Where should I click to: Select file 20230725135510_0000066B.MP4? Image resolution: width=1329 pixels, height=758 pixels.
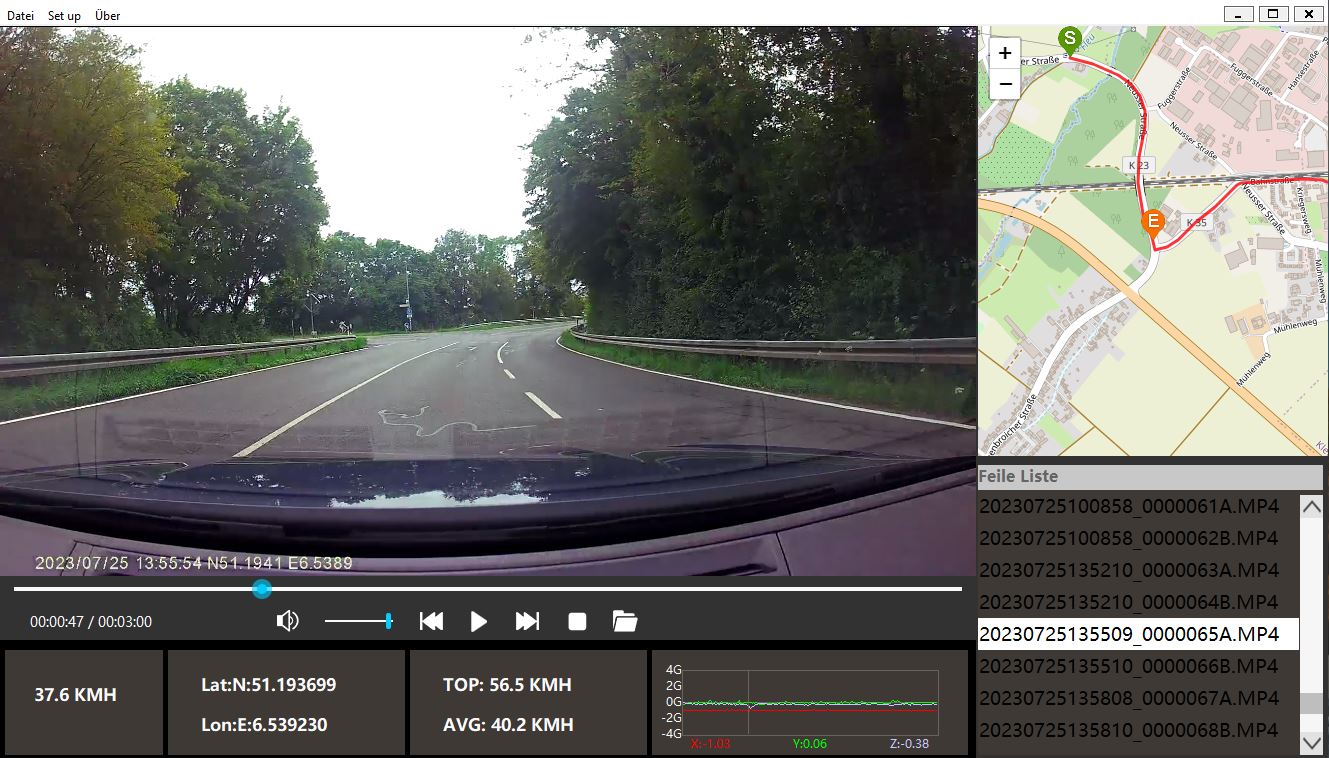click(1128, 666)
